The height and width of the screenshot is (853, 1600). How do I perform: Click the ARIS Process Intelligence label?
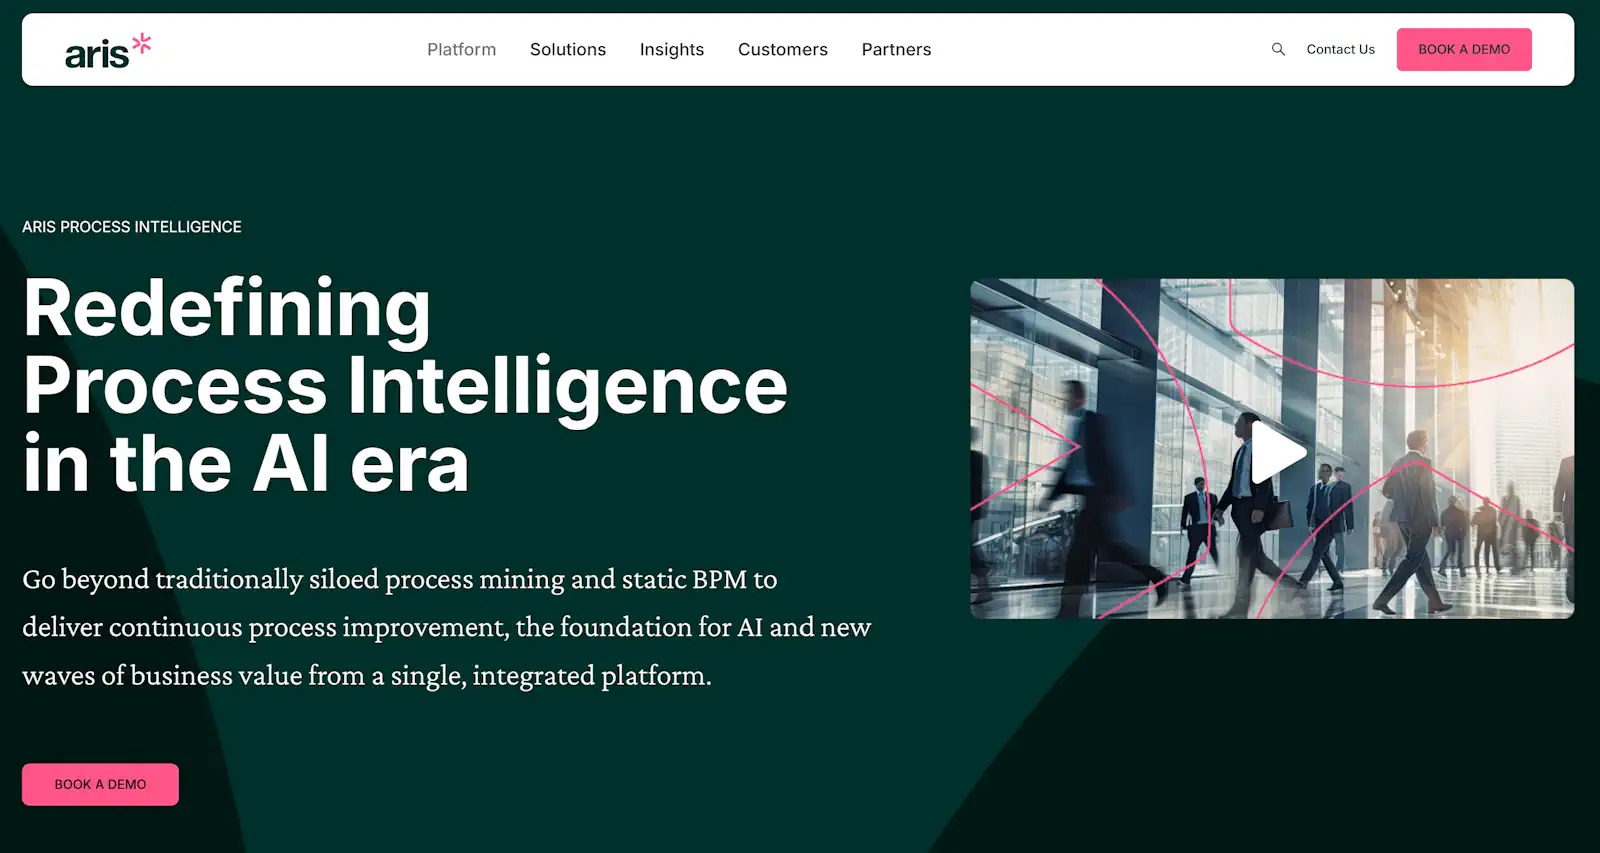pyautogui.click(x=132, y=227)
